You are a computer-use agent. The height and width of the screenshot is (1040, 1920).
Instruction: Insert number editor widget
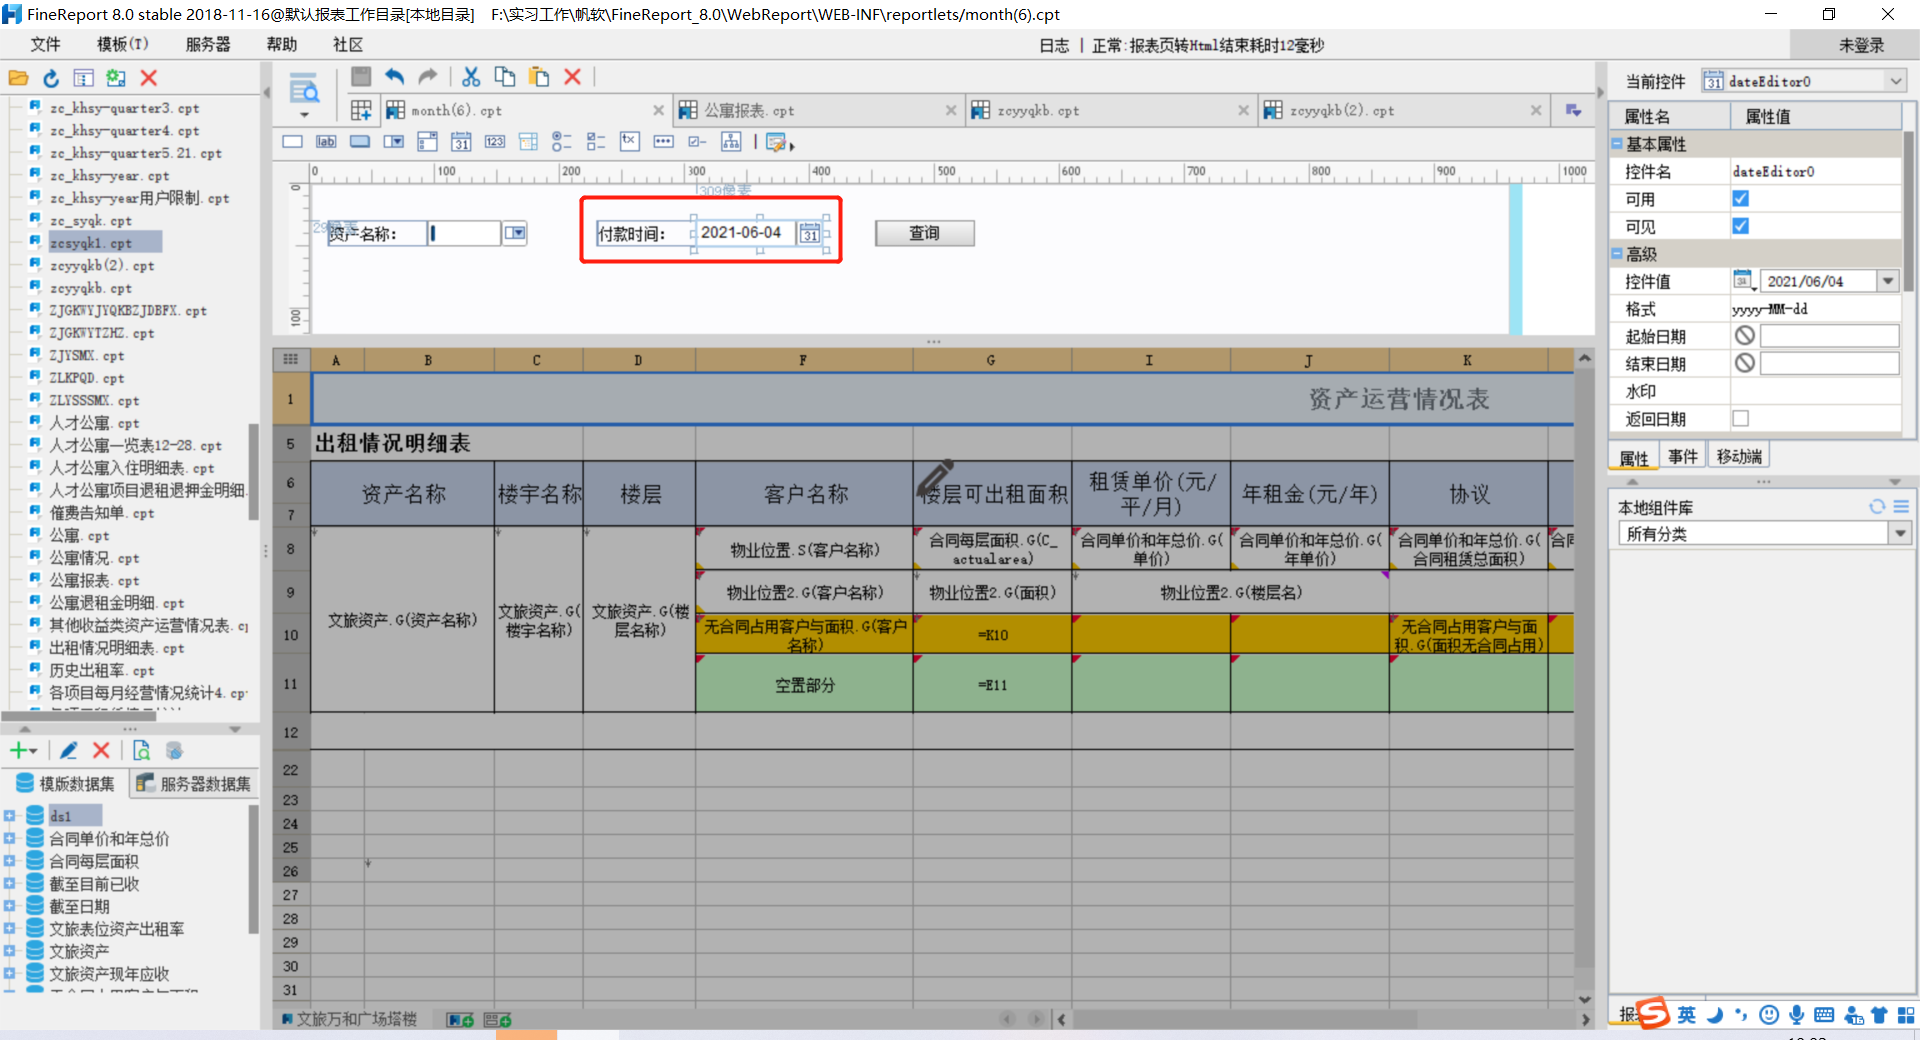(495, 142)
